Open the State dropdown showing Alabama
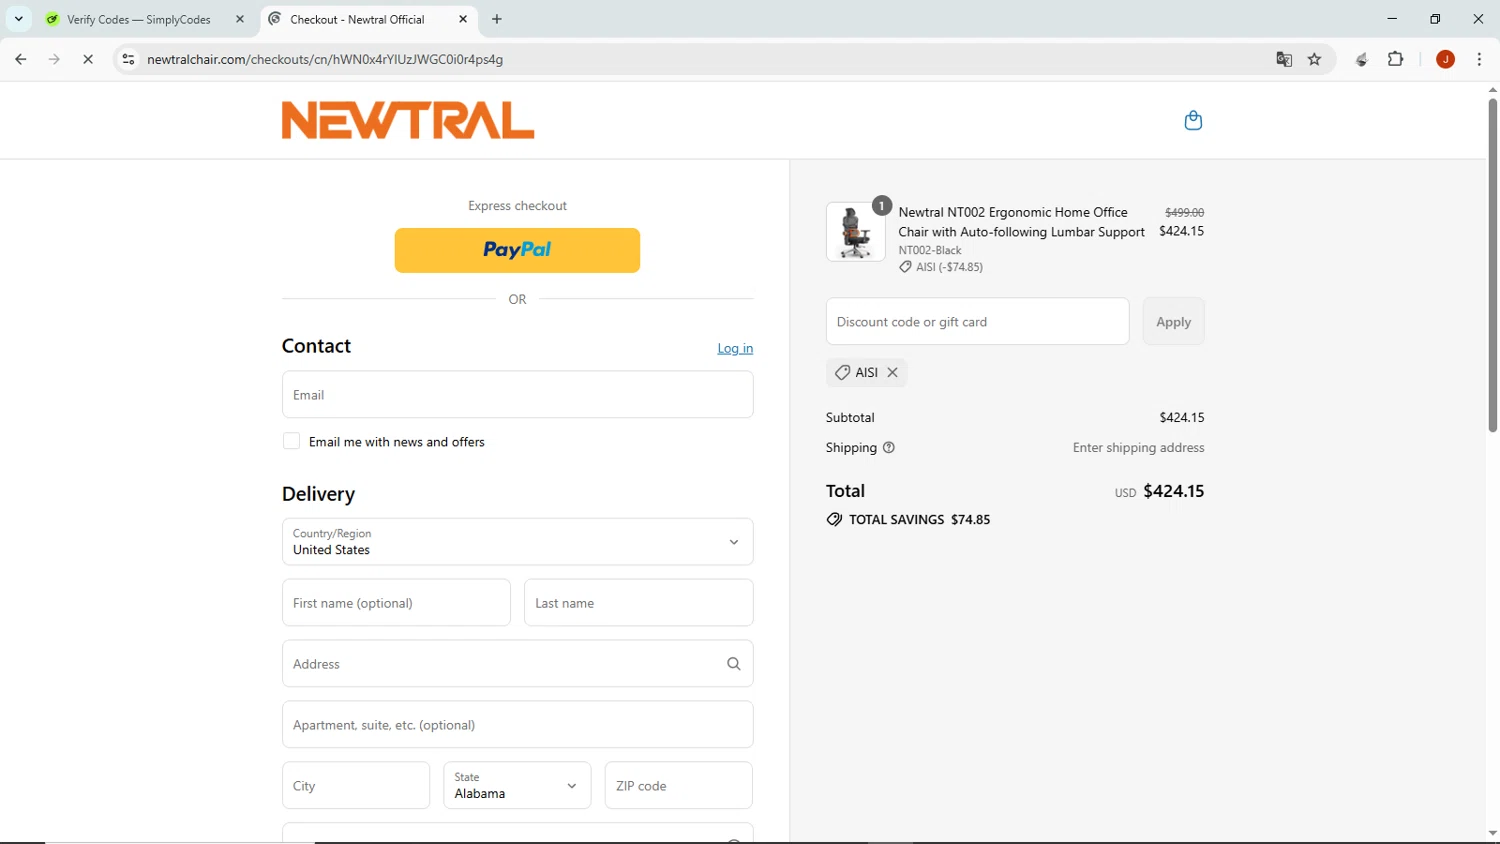 pos(517,786)
